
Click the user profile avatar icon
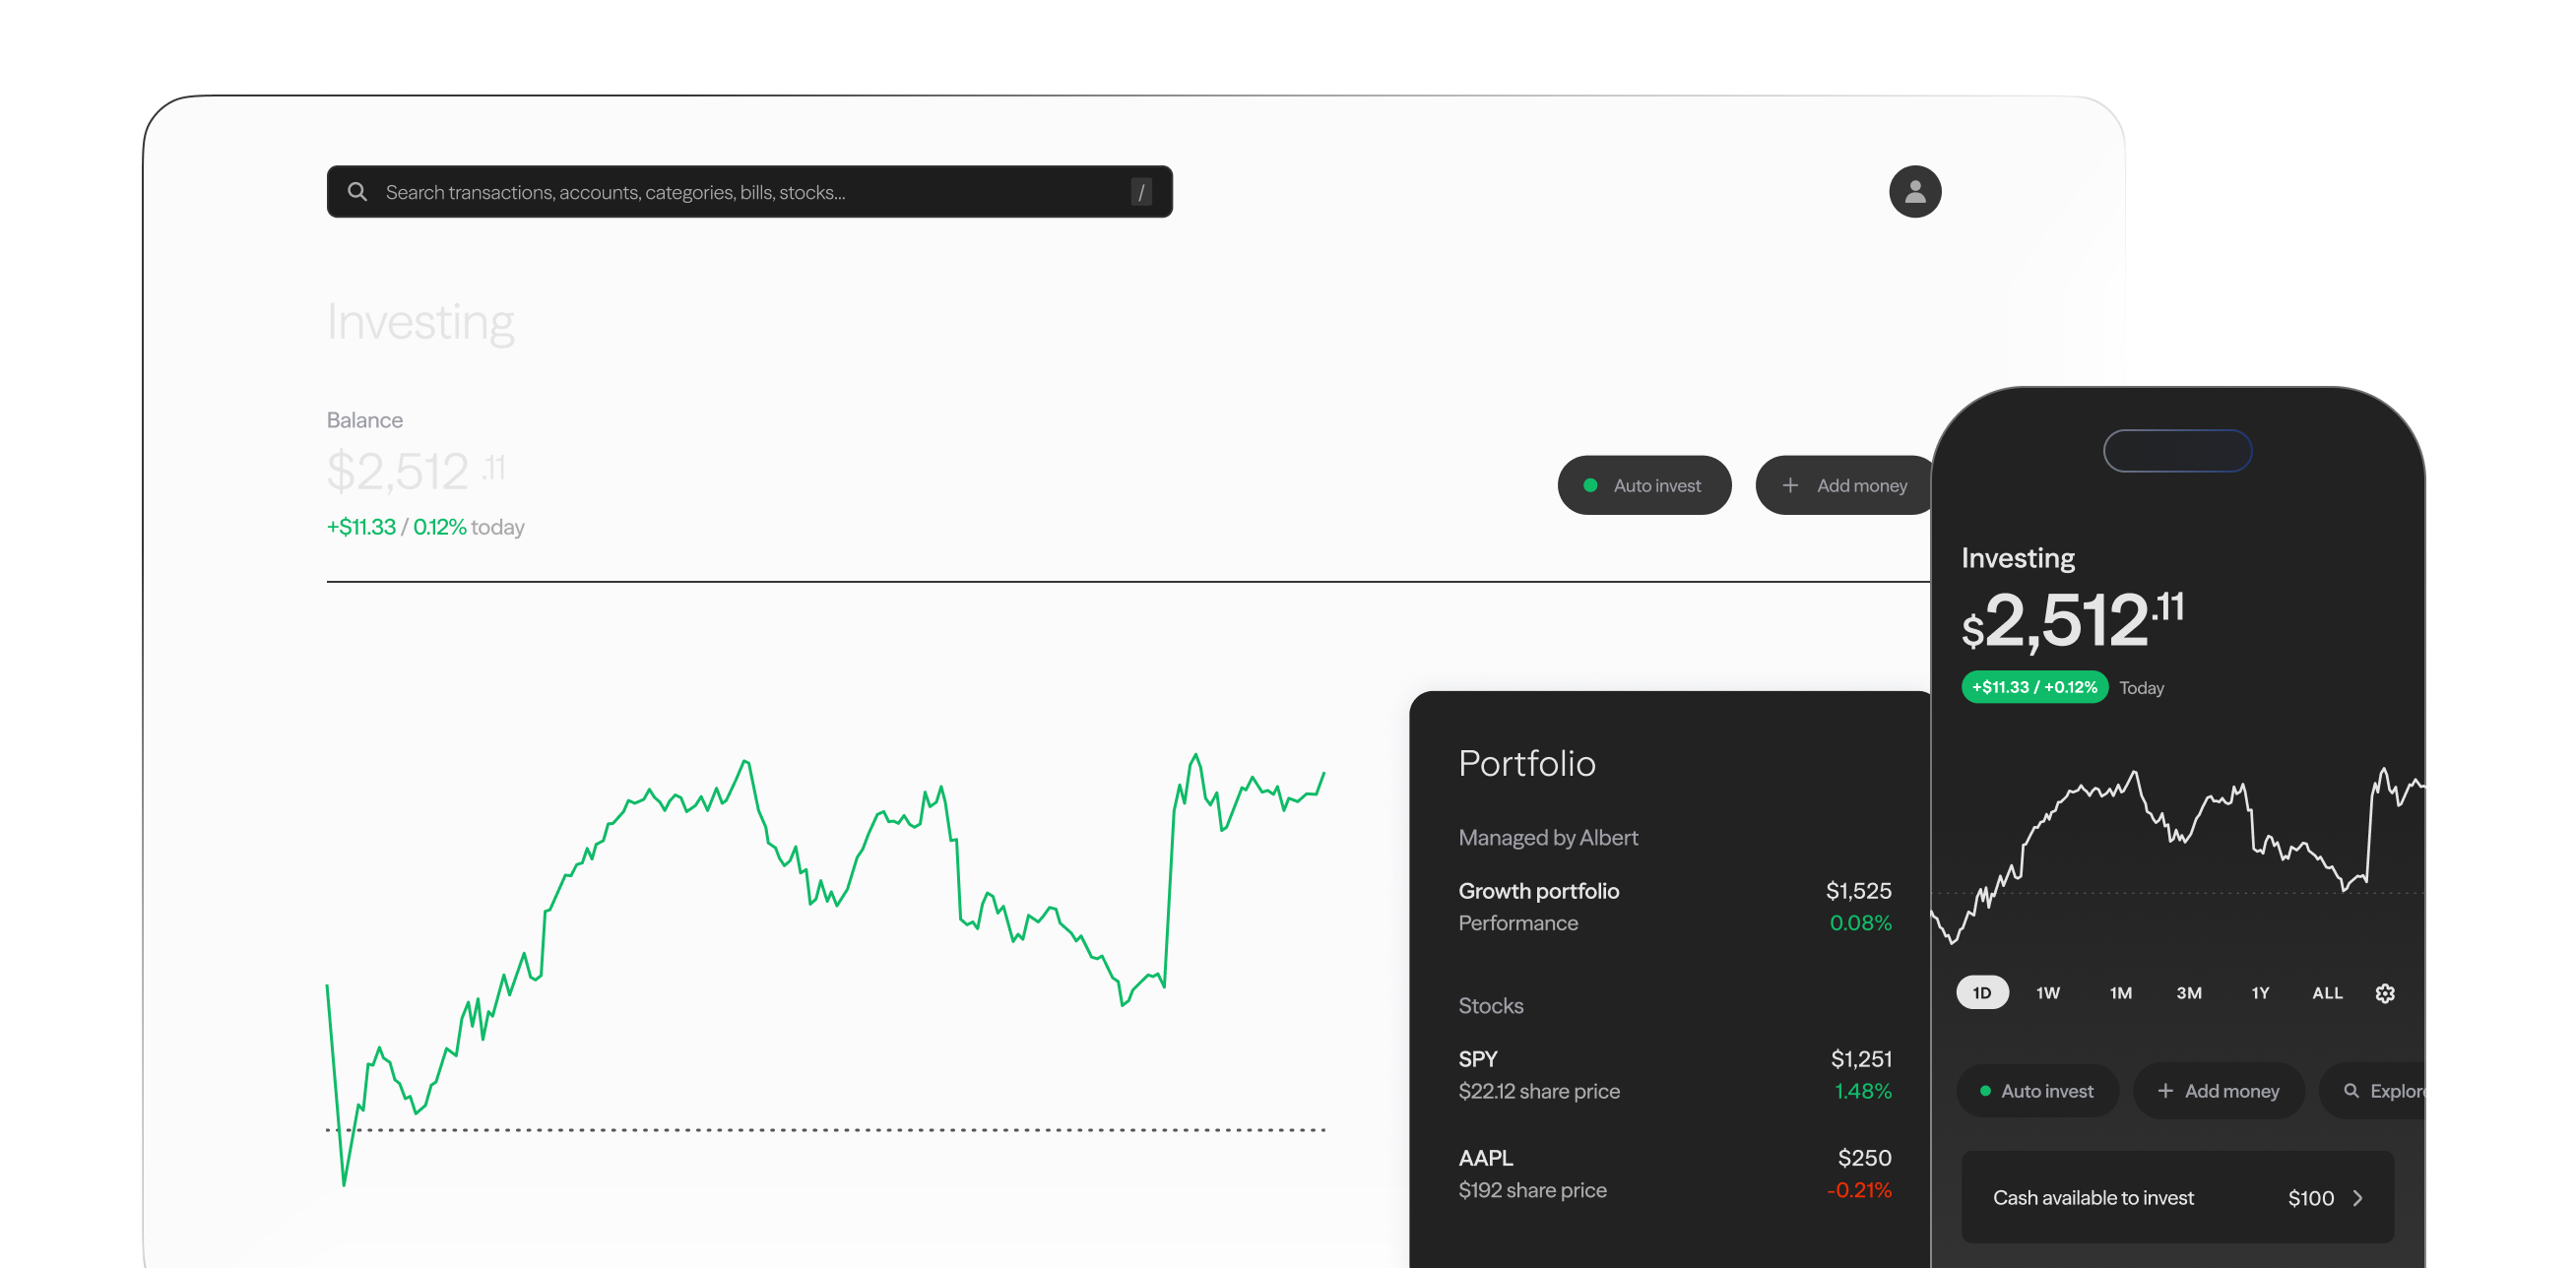[1914, 191]
